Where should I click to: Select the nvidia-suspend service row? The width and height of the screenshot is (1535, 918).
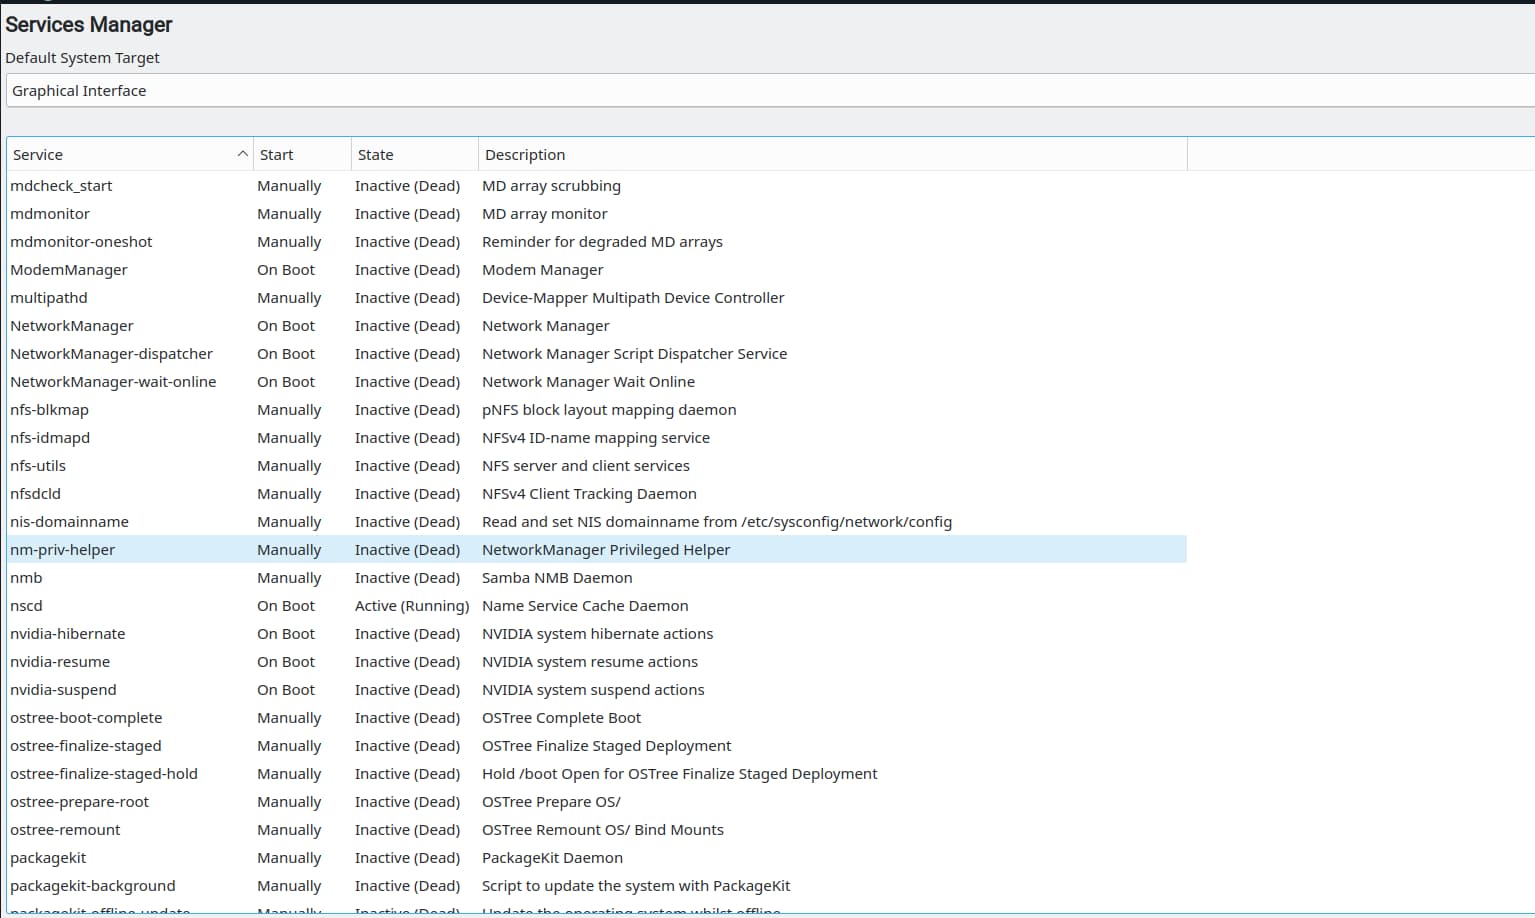pos(300,689)
